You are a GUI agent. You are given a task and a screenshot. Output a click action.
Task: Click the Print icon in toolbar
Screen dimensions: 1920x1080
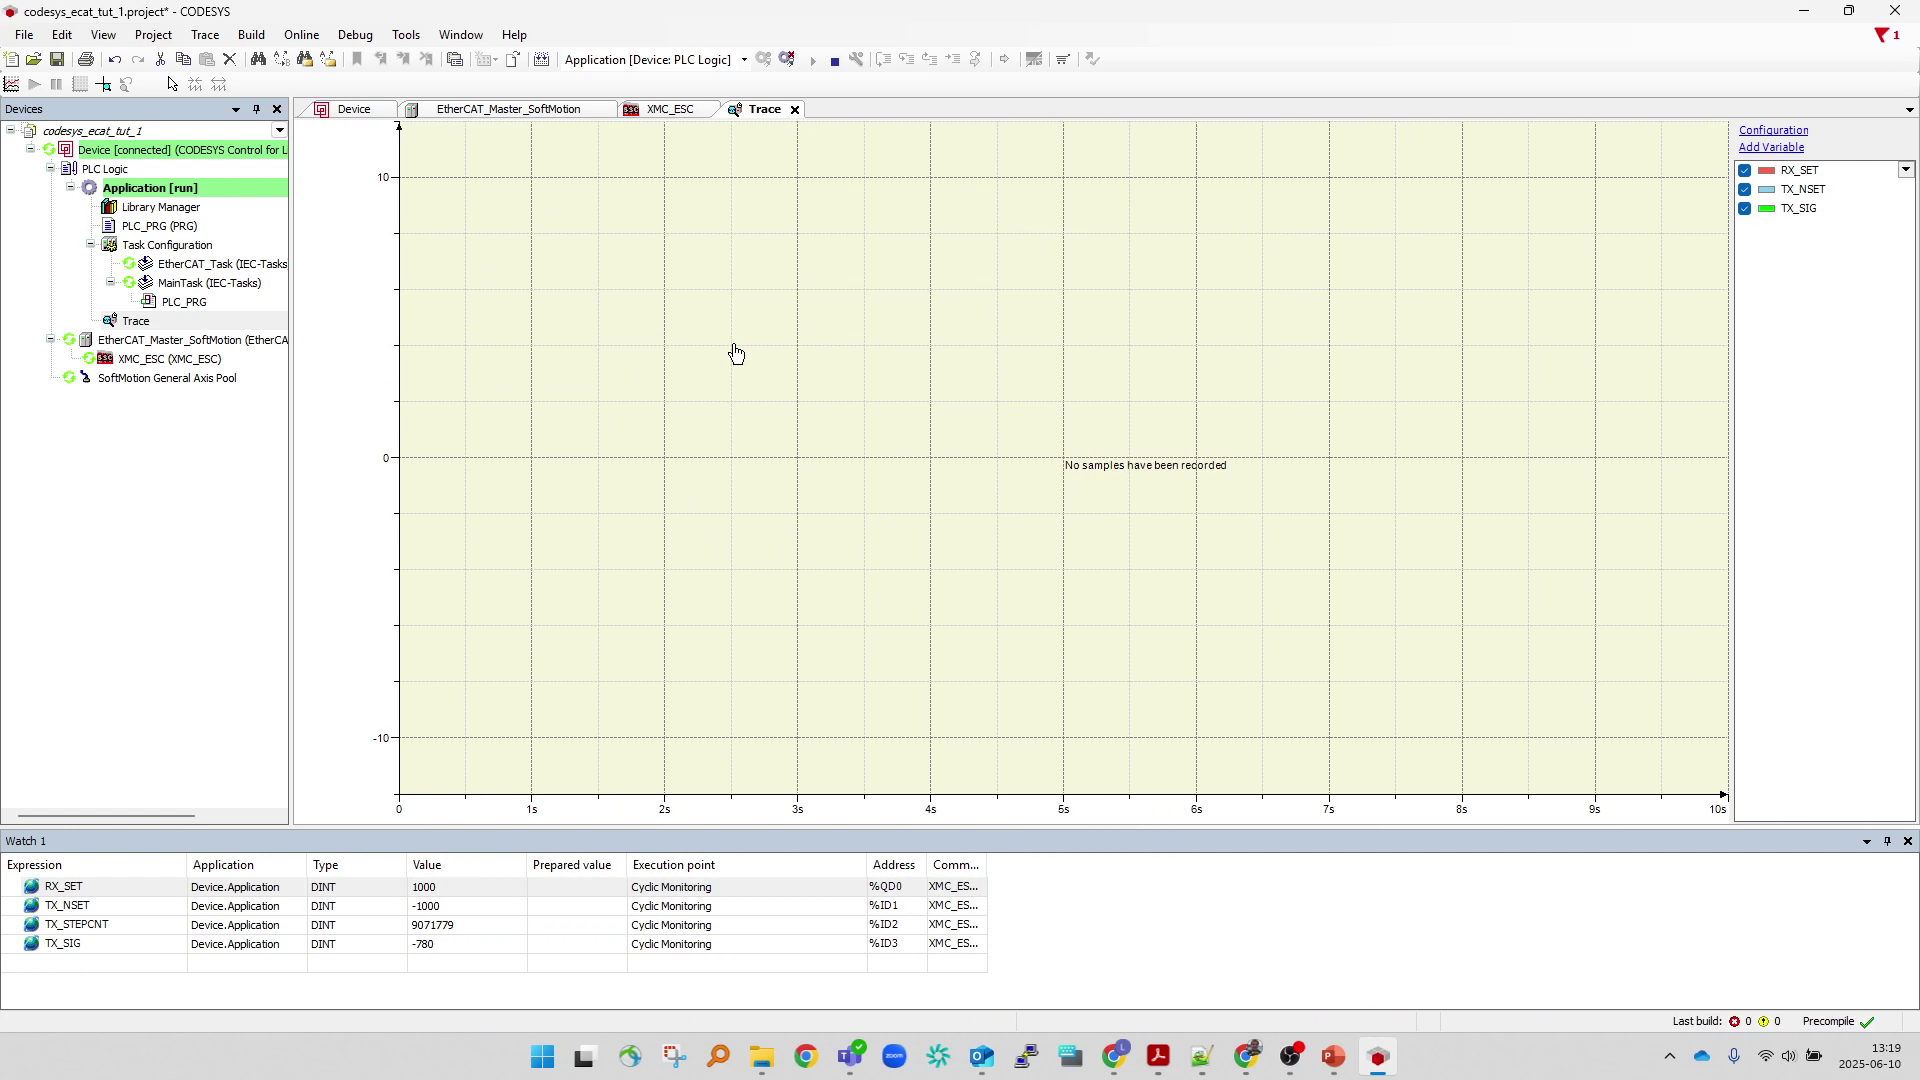coord(86,60)
